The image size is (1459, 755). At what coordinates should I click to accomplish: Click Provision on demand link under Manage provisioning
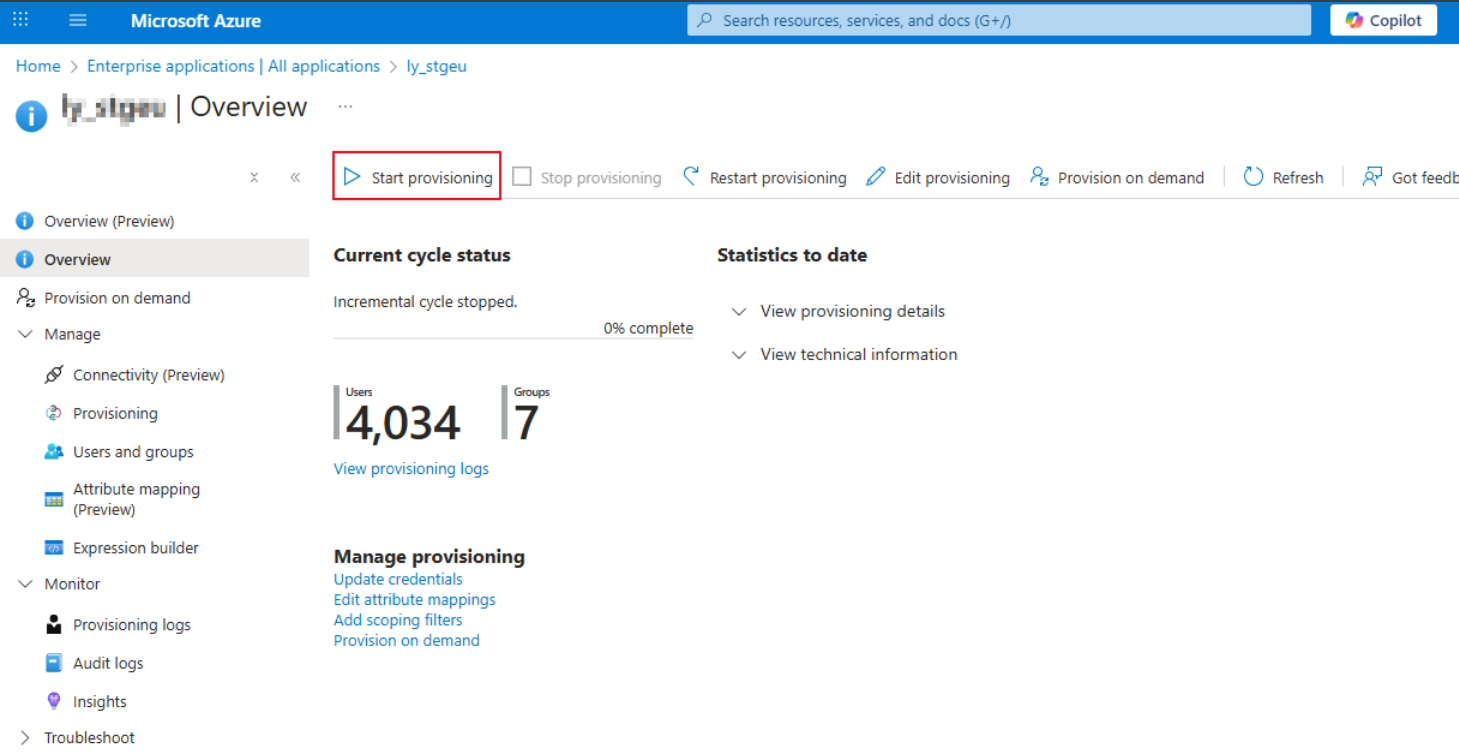tap(407, 640)
